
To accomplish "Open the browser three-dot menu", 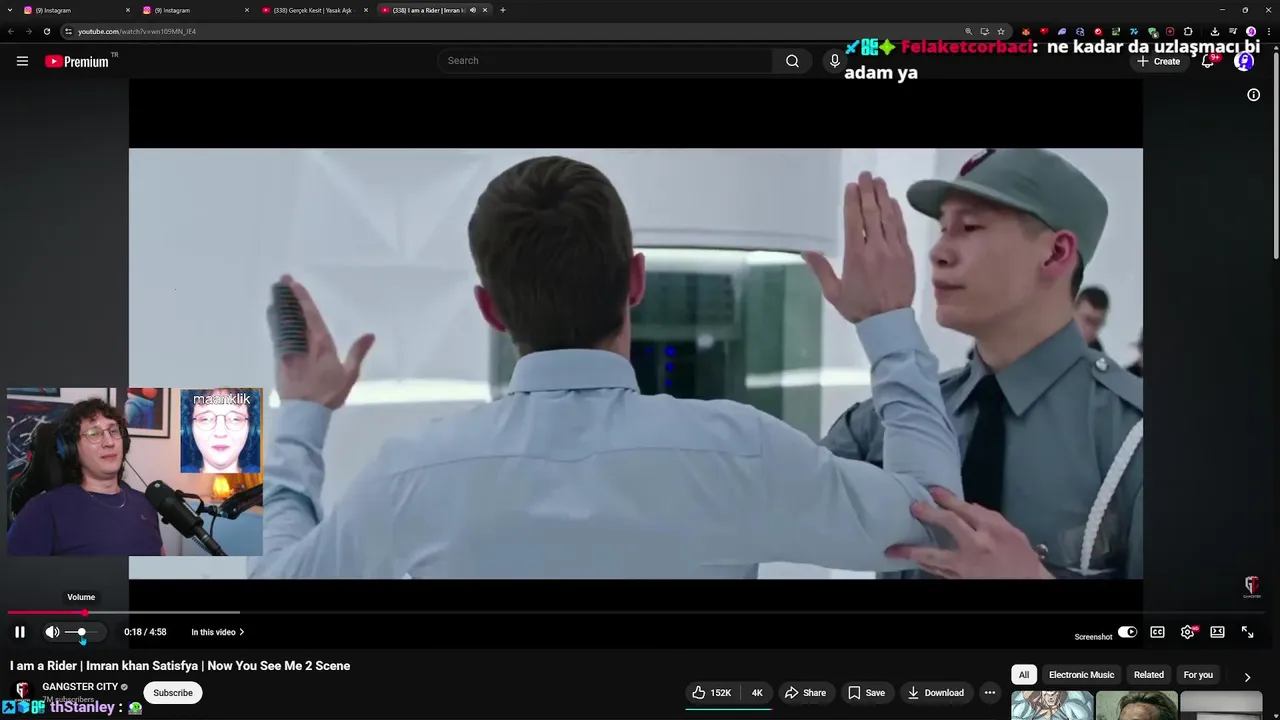I will coord(1268,31).
